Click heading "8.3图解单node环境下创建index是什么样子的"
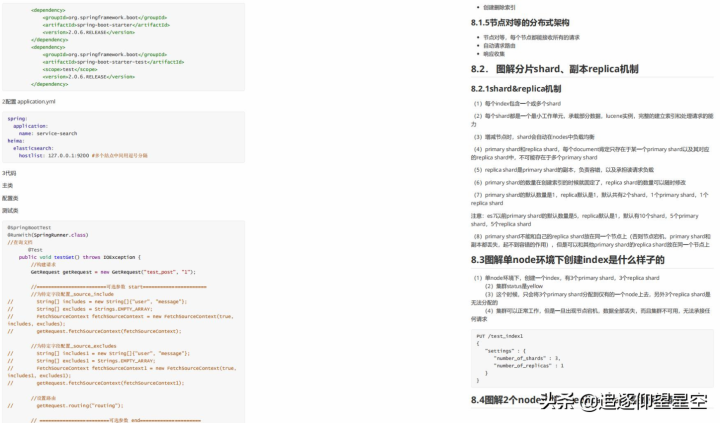The height and width of the screenshot is (423, 720). [568, 260]
